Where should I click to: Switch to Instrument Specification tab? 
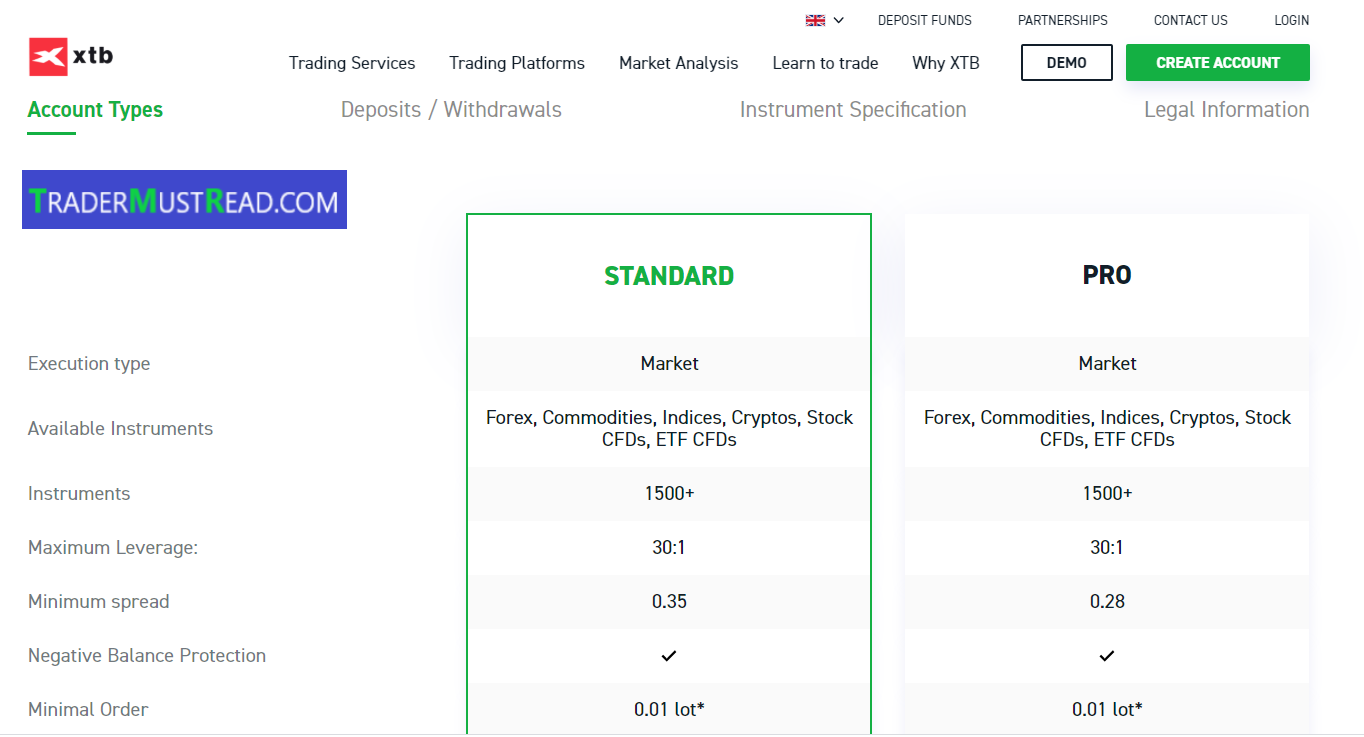point(853,110)
